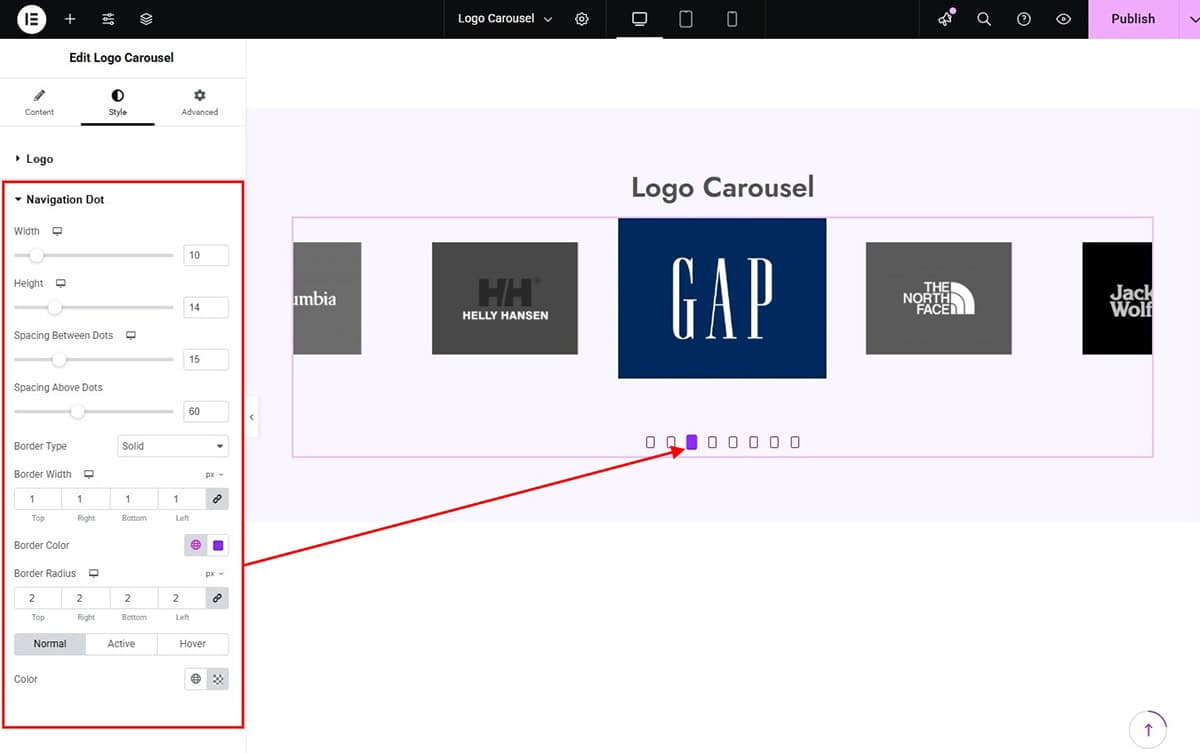Switch to tablet preview mode
1200x753 pixels.
pyautogui.click(x=686, y=19)
